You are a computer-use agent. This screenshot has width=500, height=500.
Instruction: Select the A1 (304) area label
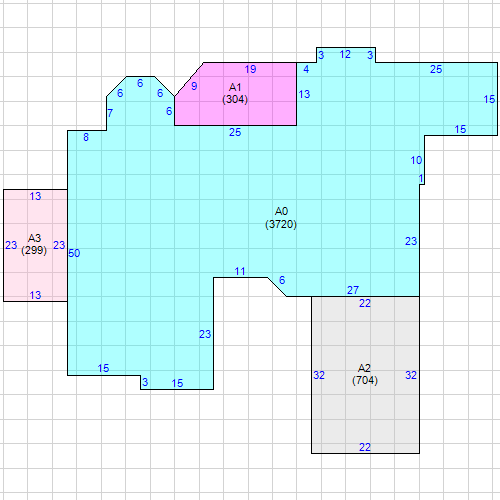tap(235, 93)
